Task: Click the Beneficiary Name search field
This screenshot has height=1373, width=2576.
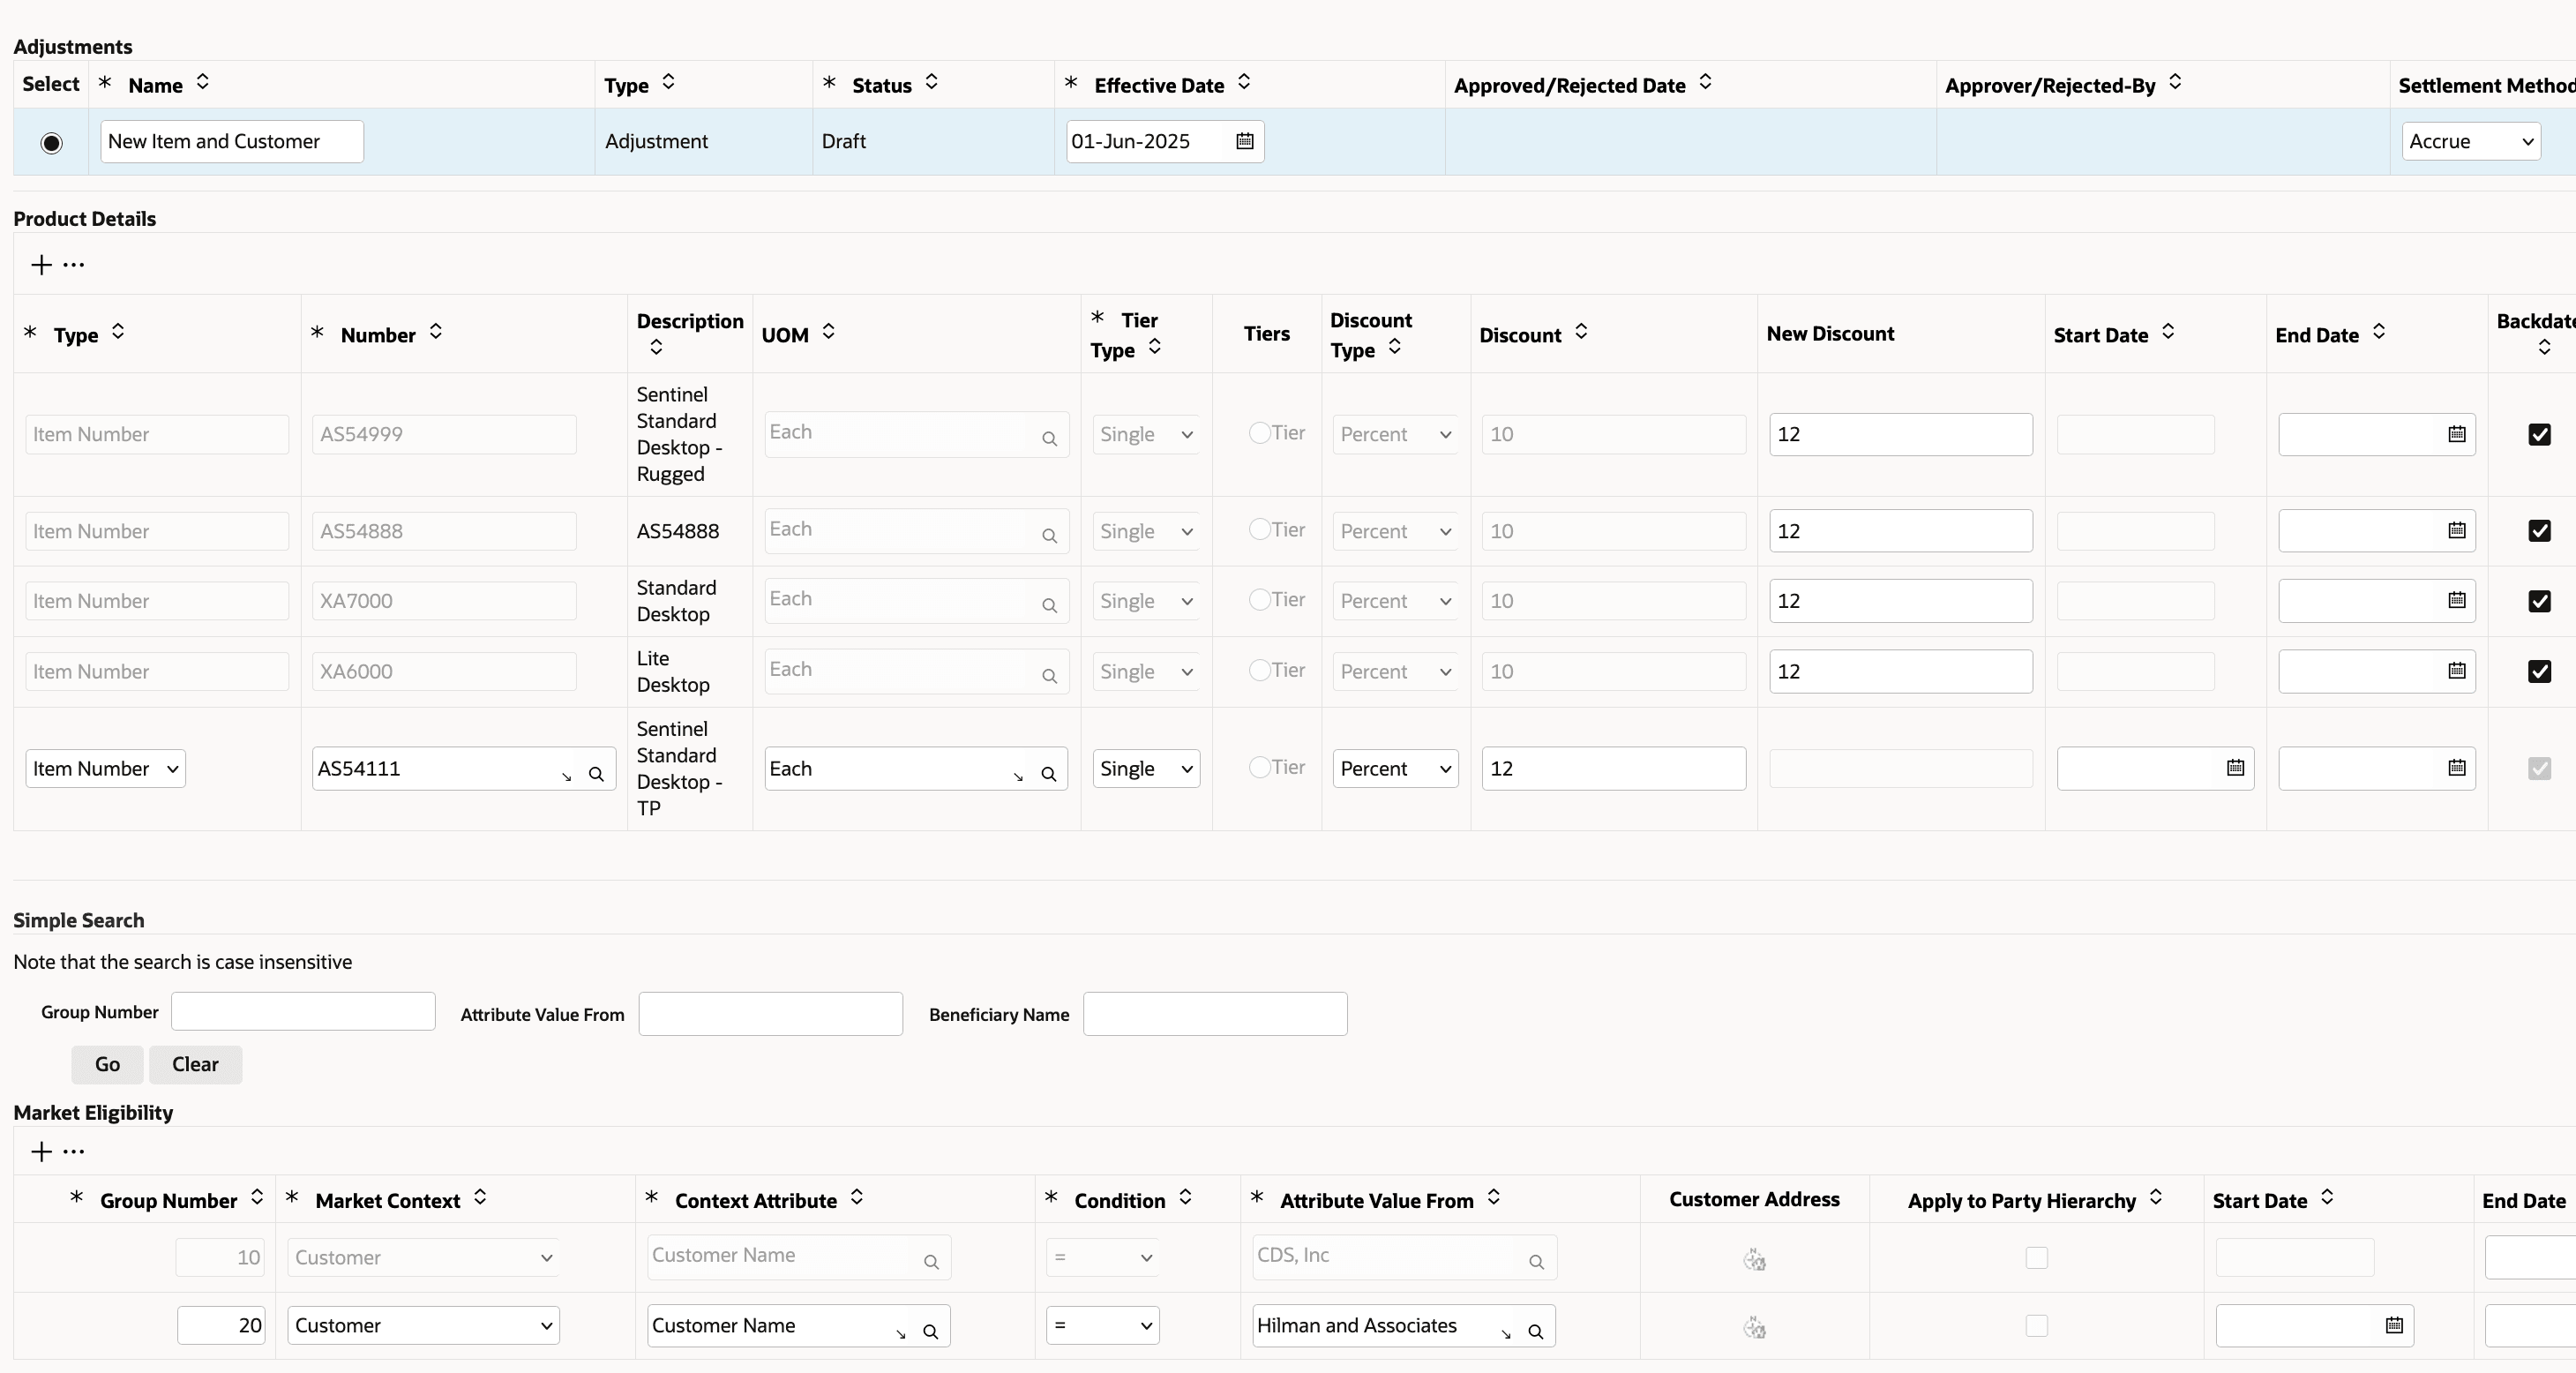Action: pyautogui.click(x=1214, y=1014)
